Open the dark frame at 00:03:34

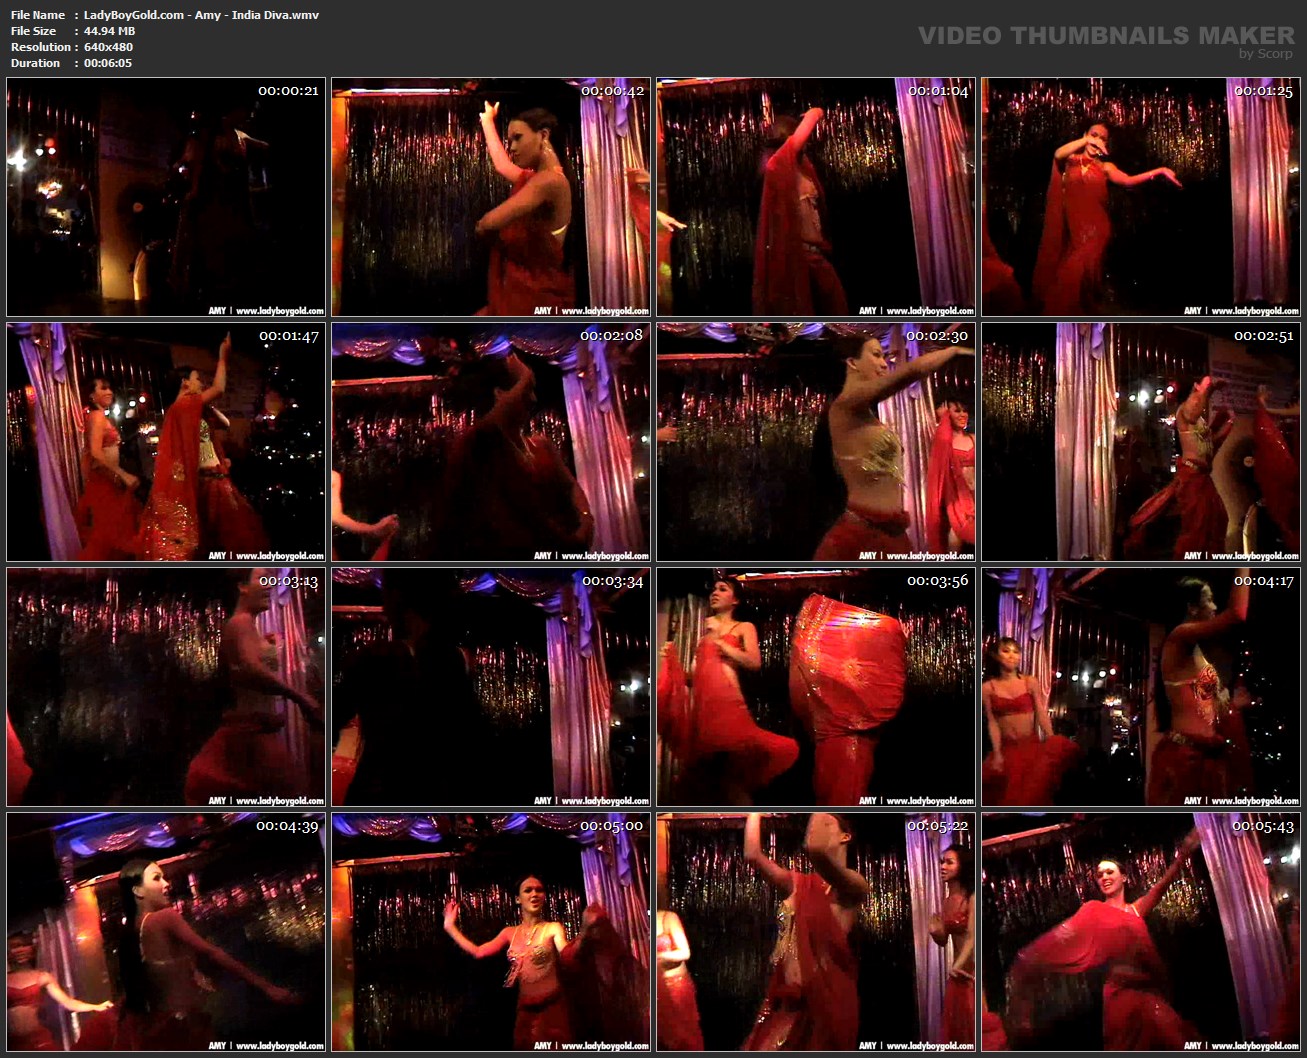tap(491, 687)
